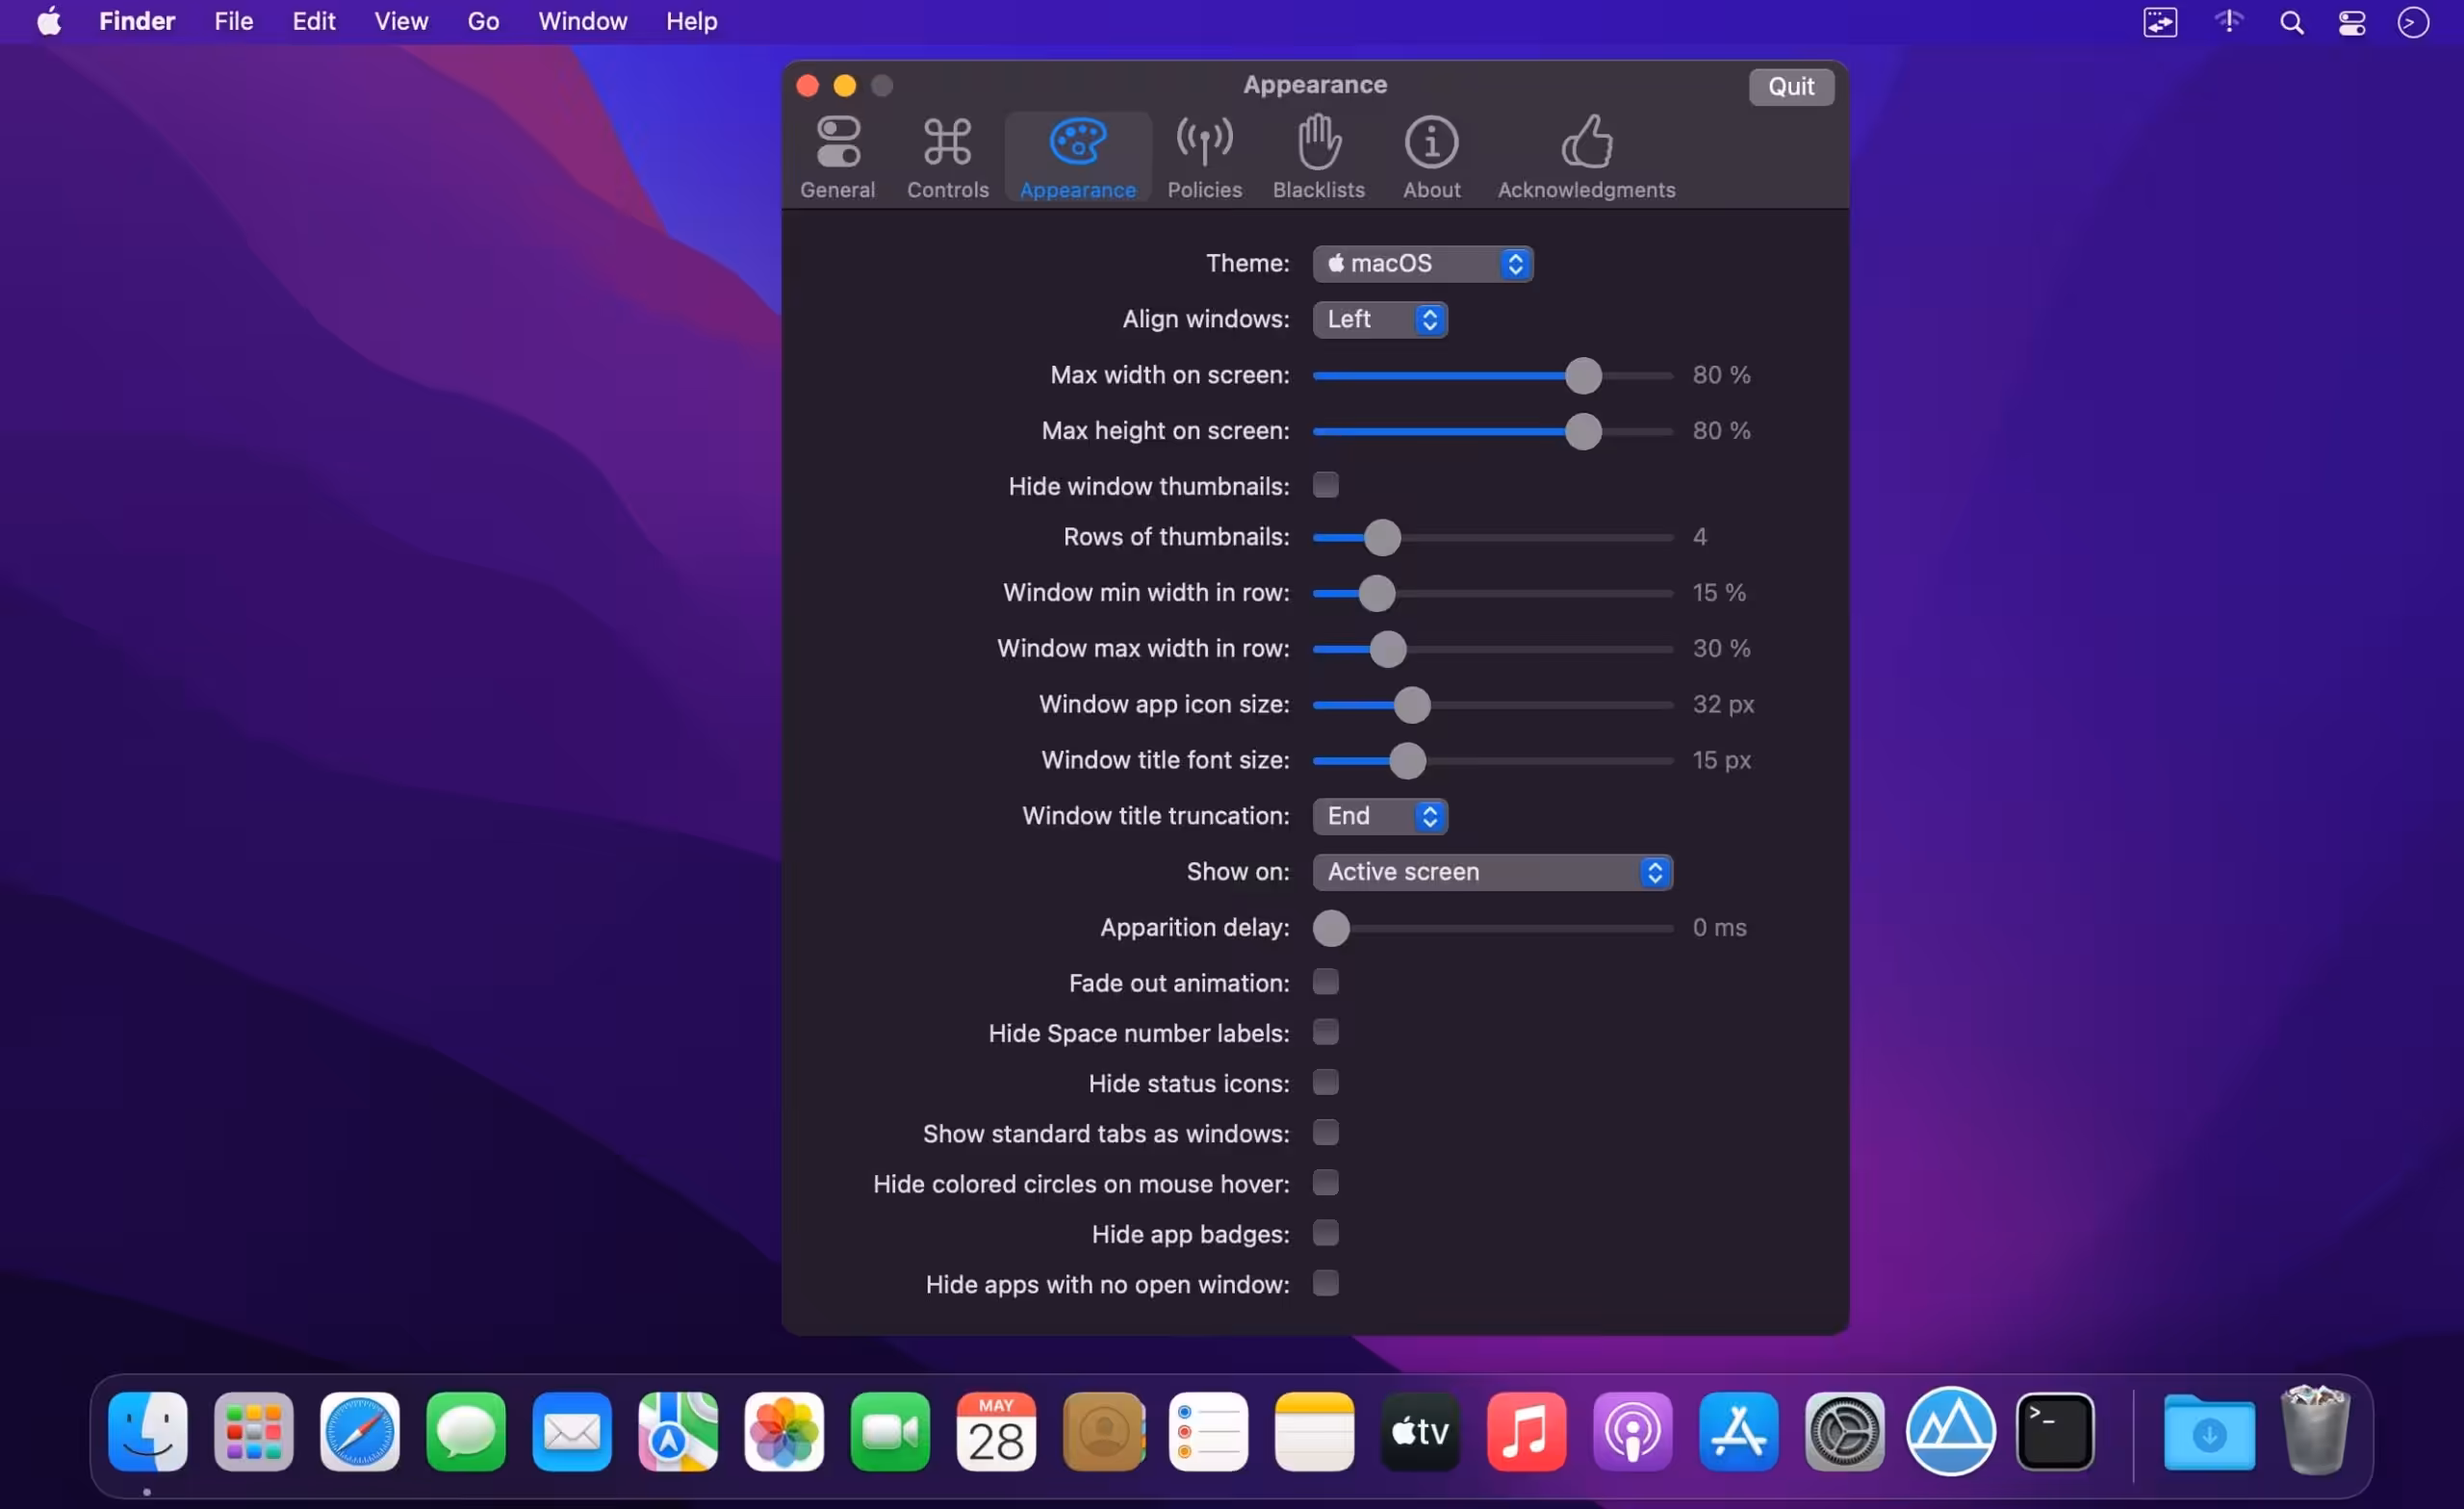Open the Show on Active screen dropdown

(1492, 873)
